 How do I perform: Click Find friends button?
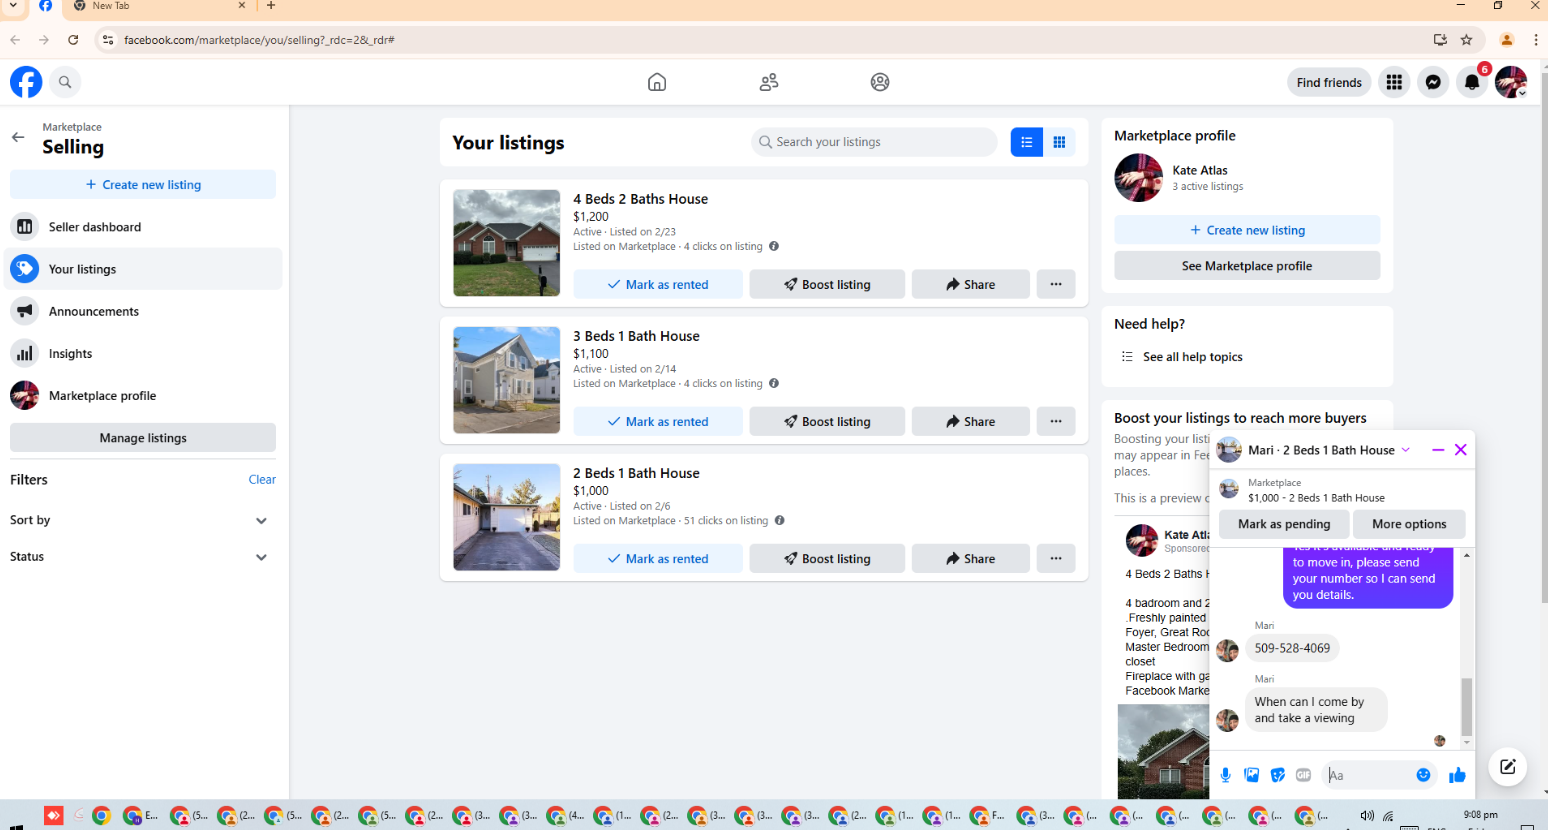[x=1329, y=82]
